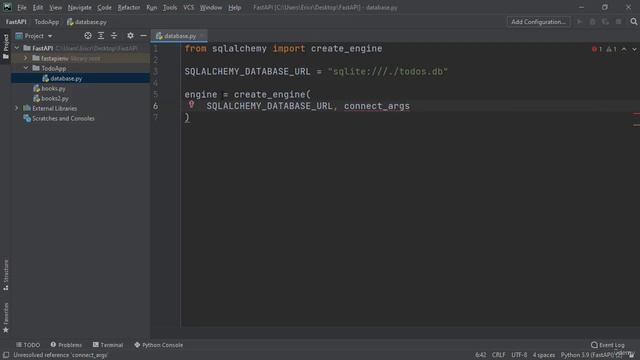Image resolution: width=640 pixels, height=360 pixels.
Task: Toggle the Project tool window side tab
Action: pyautogui.click(x=5, y=46)
